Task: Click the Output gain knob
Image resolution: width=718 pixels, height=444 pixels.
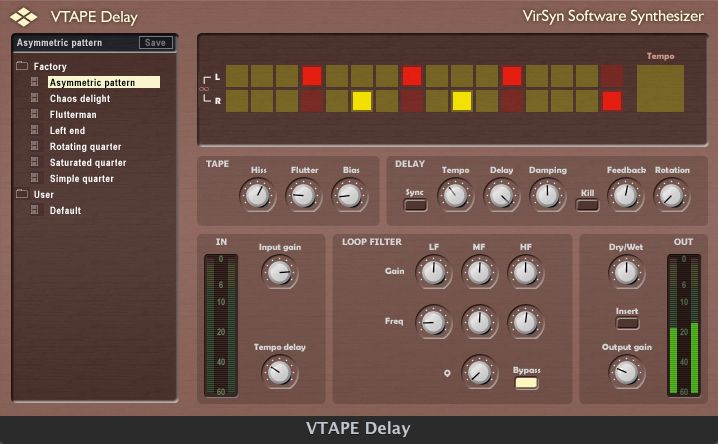Action: click(626, 372)
